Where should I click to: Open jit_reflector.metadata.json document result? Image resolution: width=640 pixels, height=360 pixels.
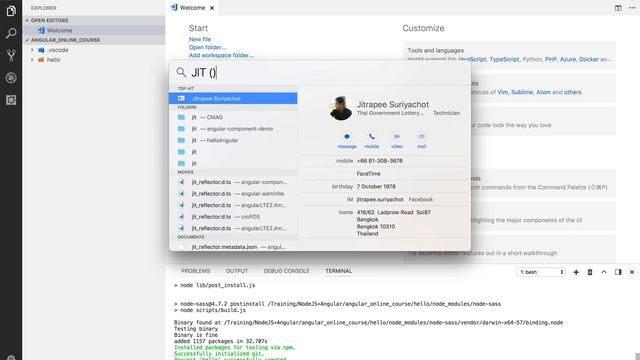233,247
